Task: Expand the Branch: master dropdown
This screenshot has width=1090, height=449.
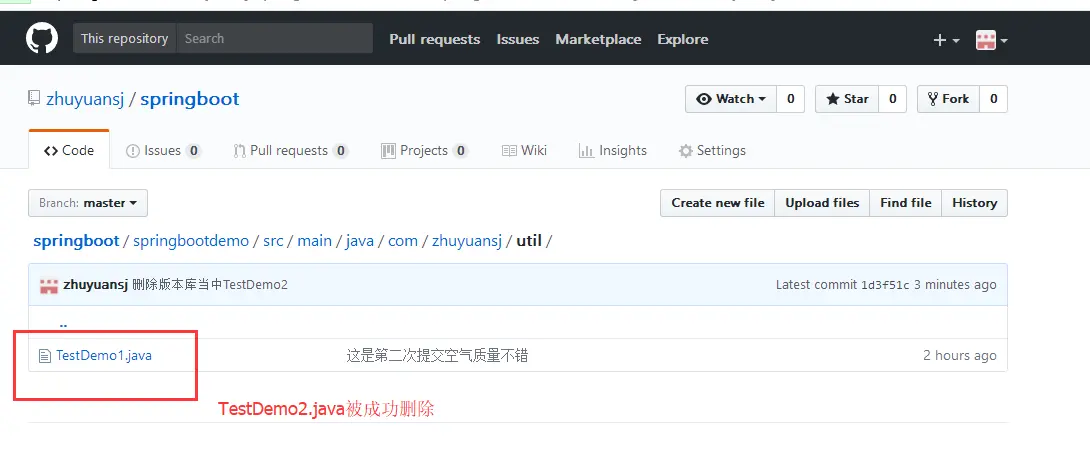Action: (88, 203)
